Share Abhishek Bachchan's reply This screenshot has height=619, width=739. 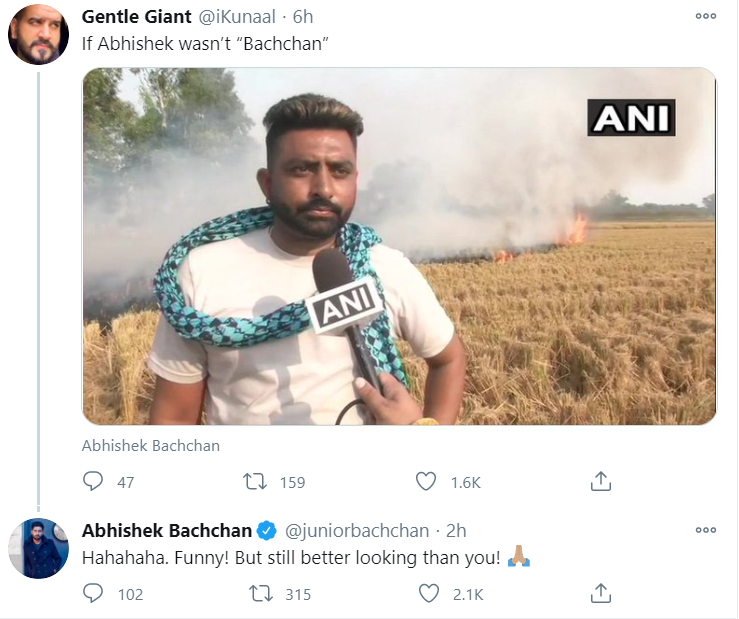pos(600,594)
